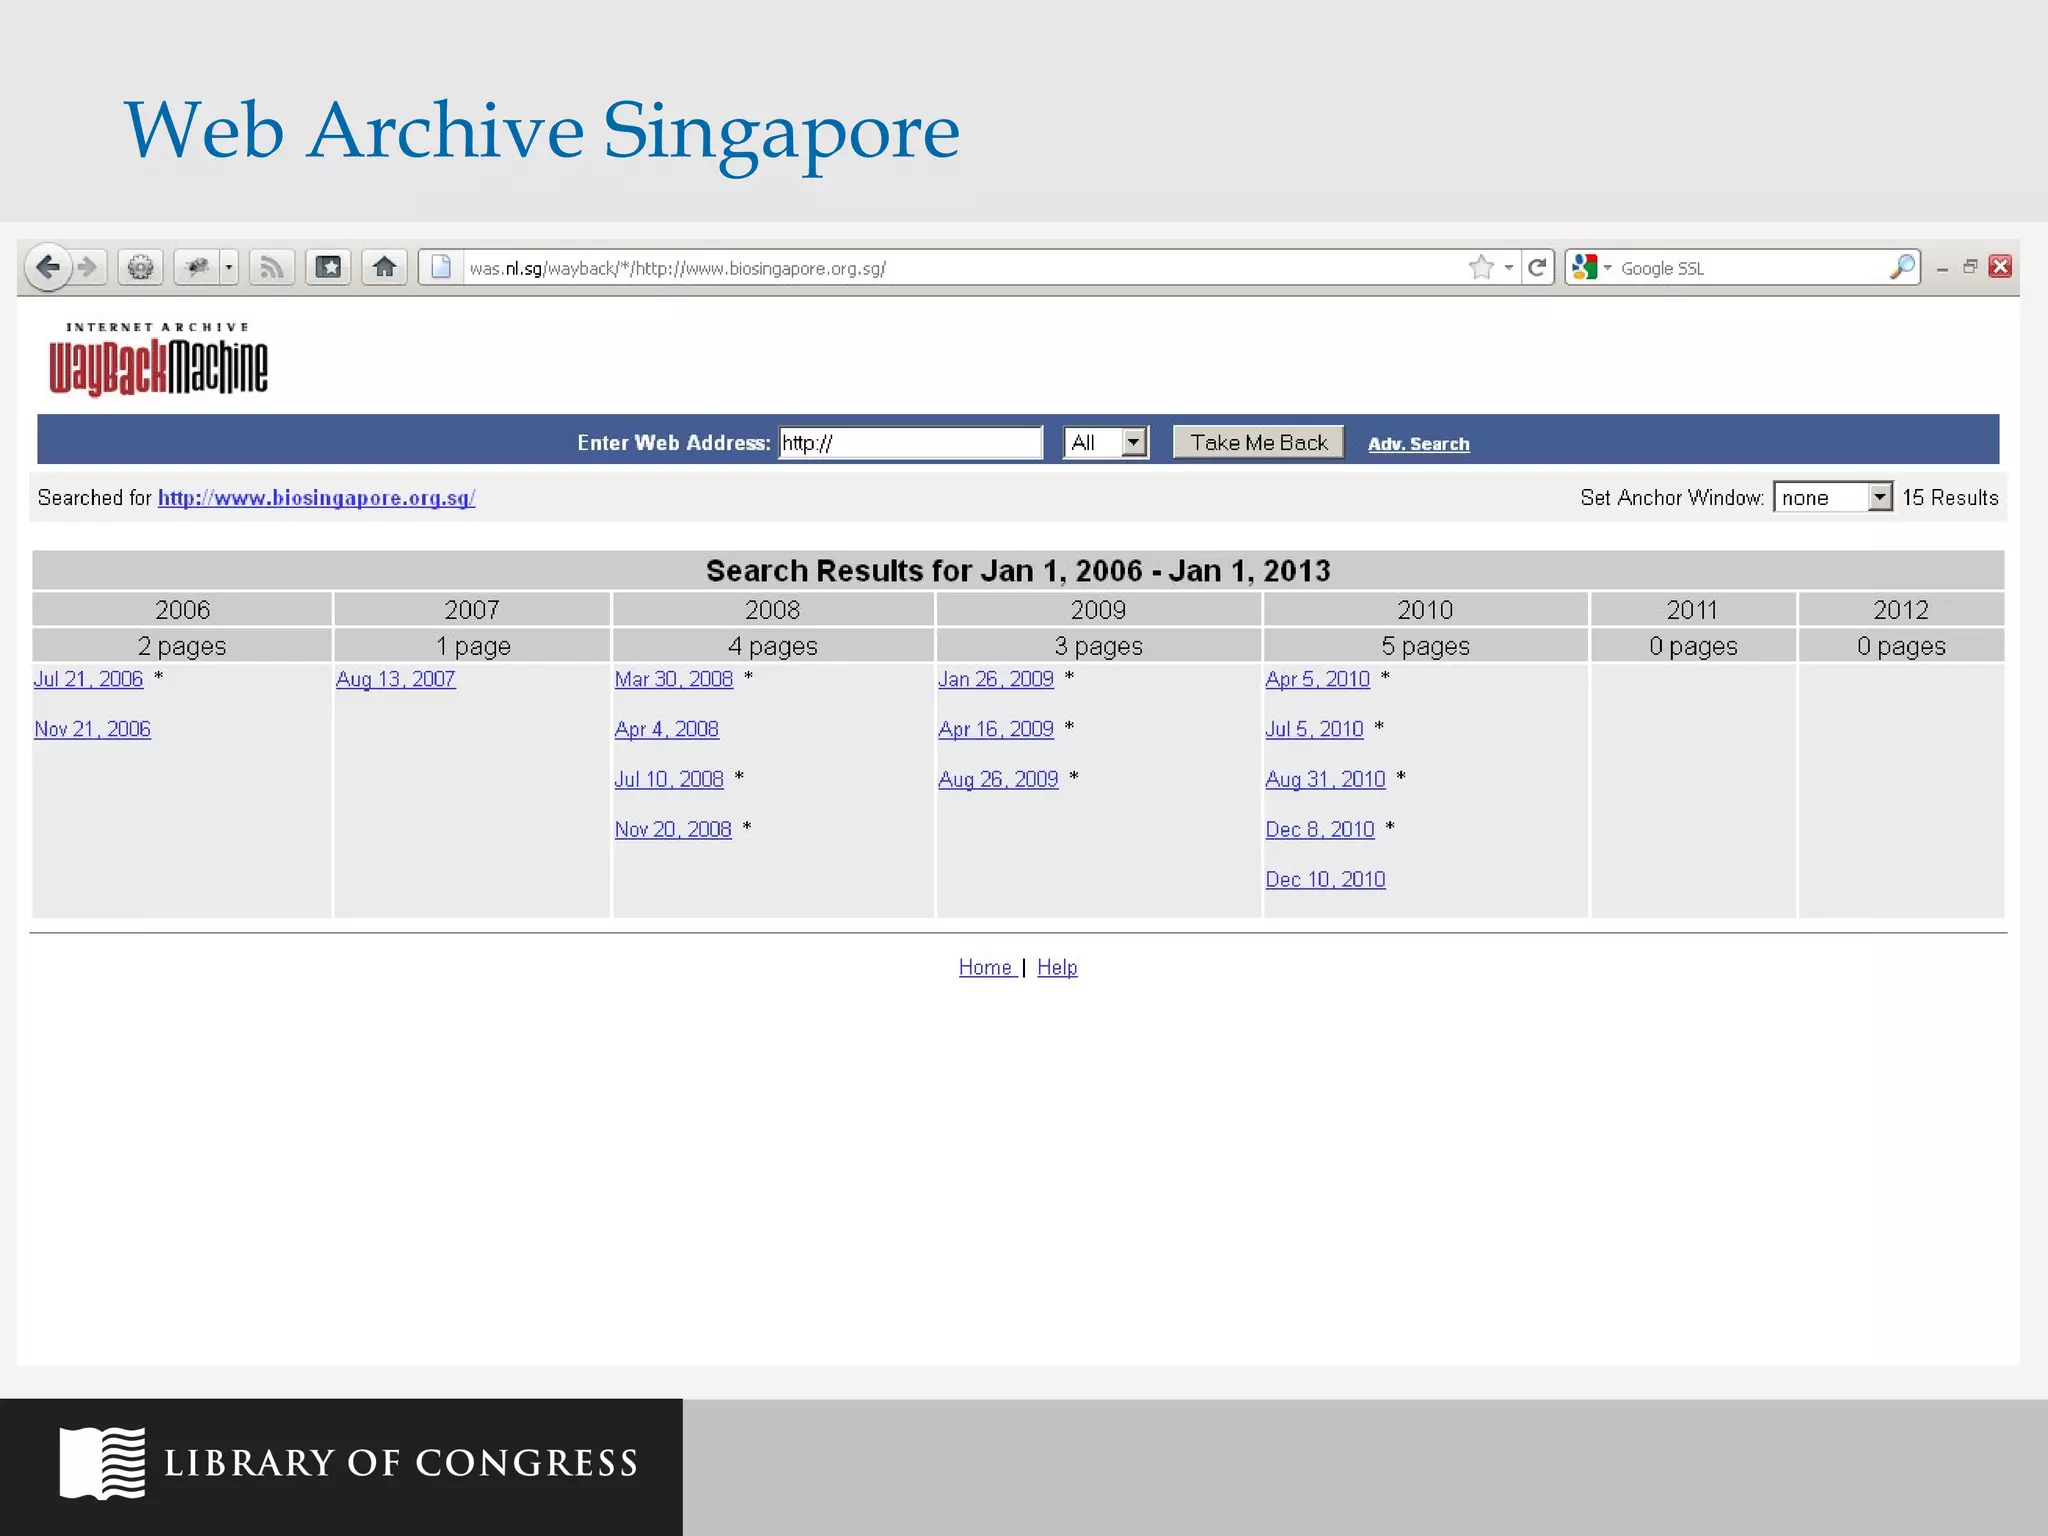Click the page identity icon in address bar
The width and height of the screenshot is (2048, 1536).
[441, 267]
